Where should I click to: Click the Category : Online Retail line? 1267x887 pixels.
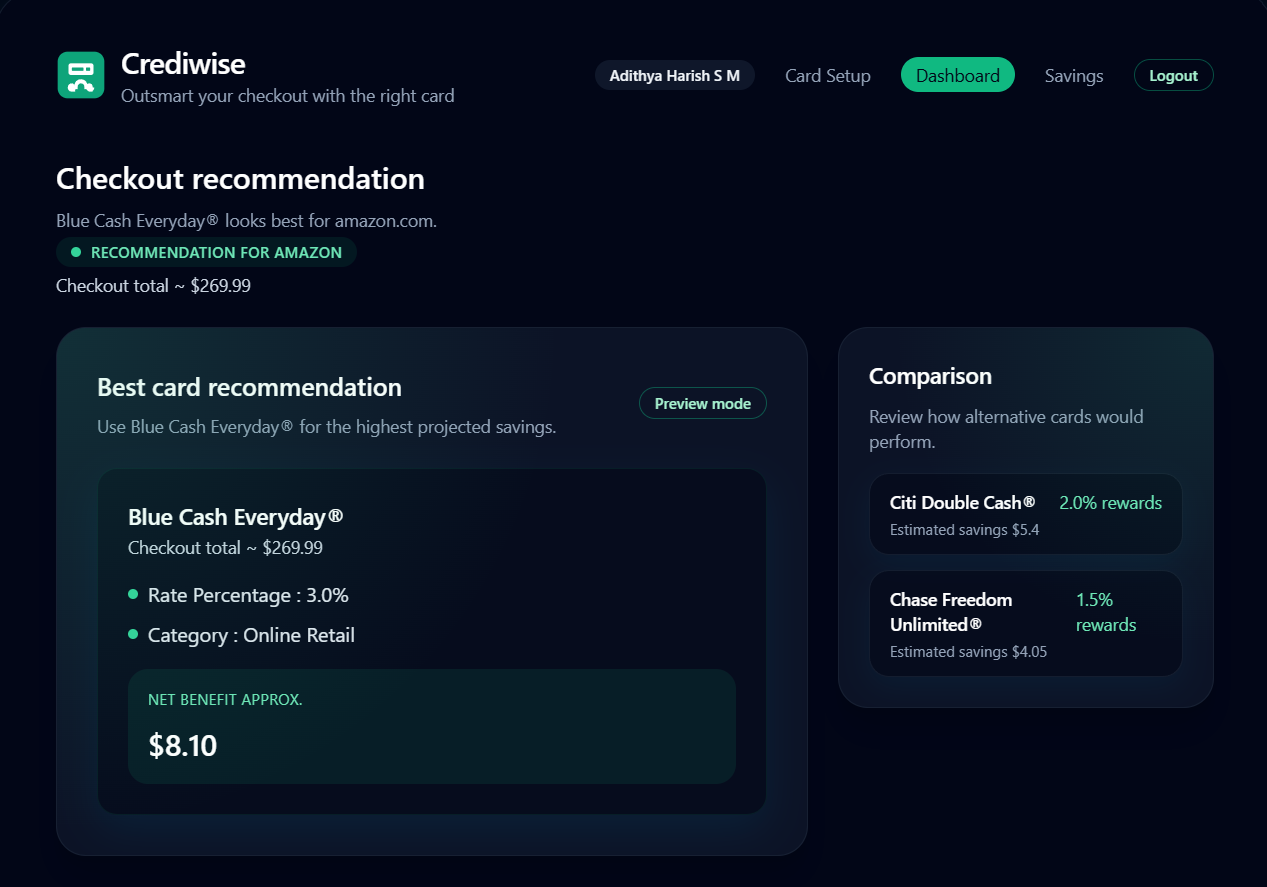point(251,635)
